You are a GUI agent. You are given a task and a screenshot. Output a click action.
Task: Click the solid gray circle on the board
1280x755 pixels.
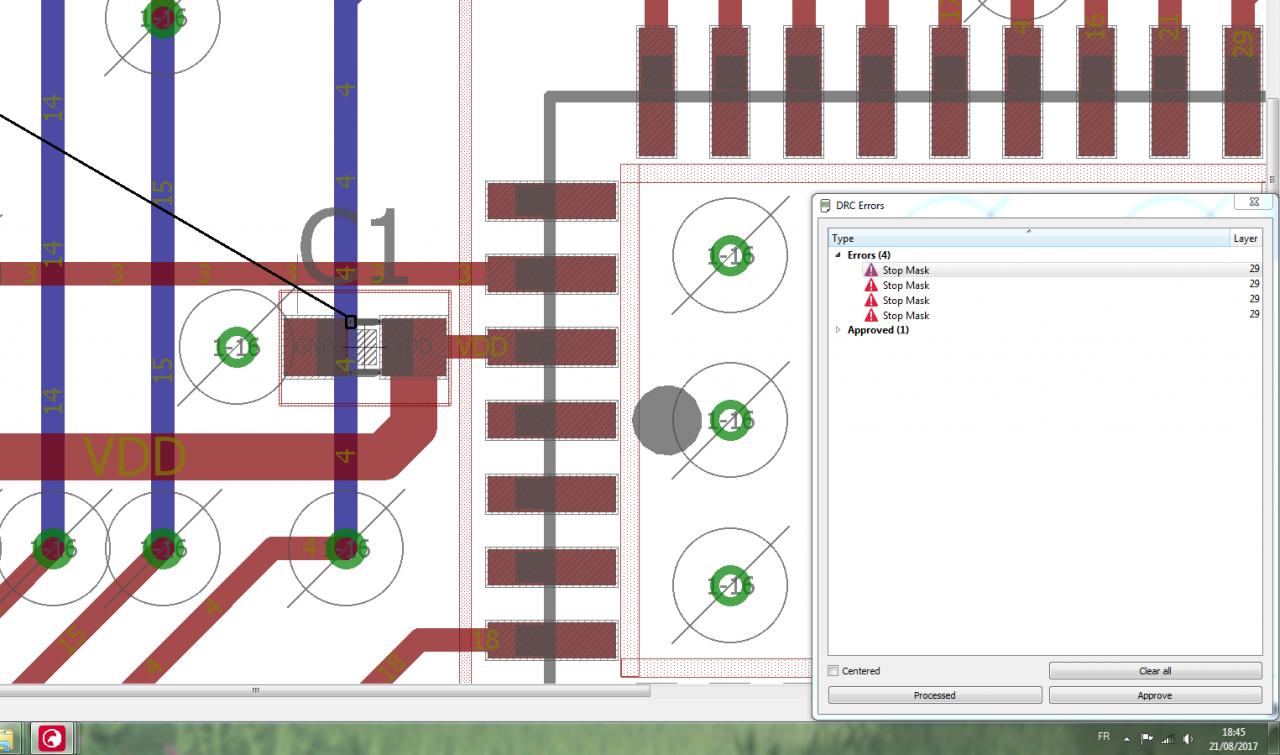coord(667,421)
